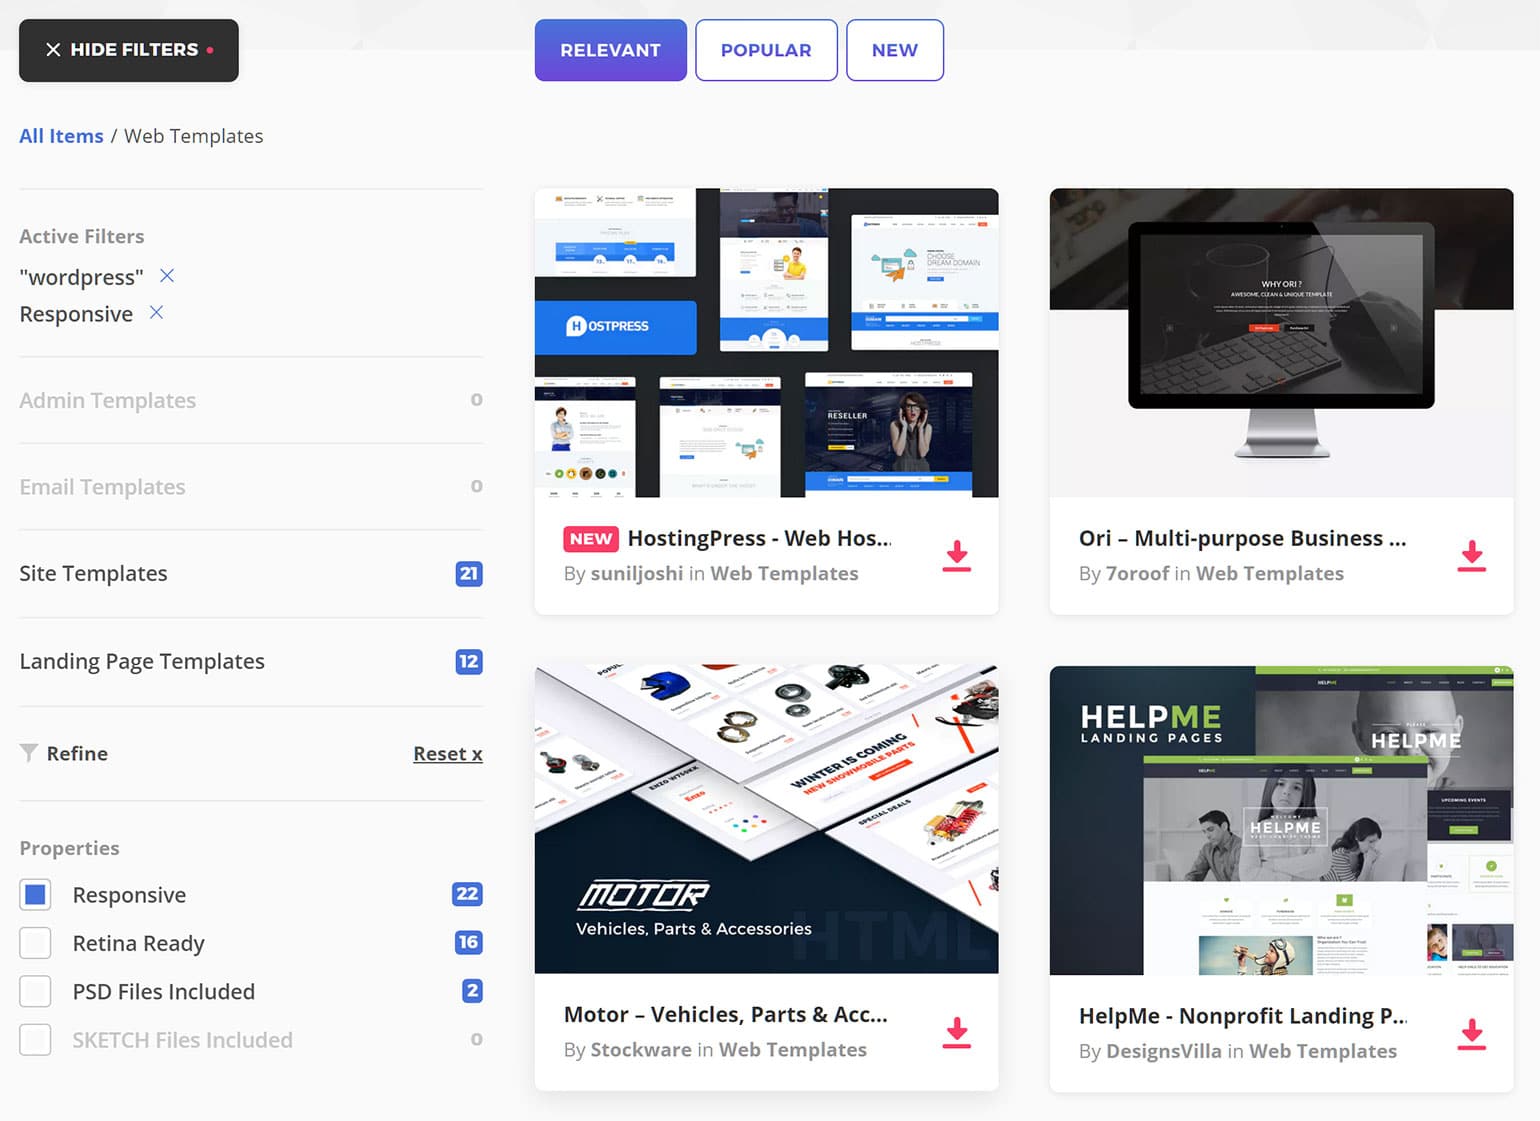Image resolution: width=1540 pixels, height=1121 pixels.
Task: Switch to the New tab
Action: coord(893,49)
